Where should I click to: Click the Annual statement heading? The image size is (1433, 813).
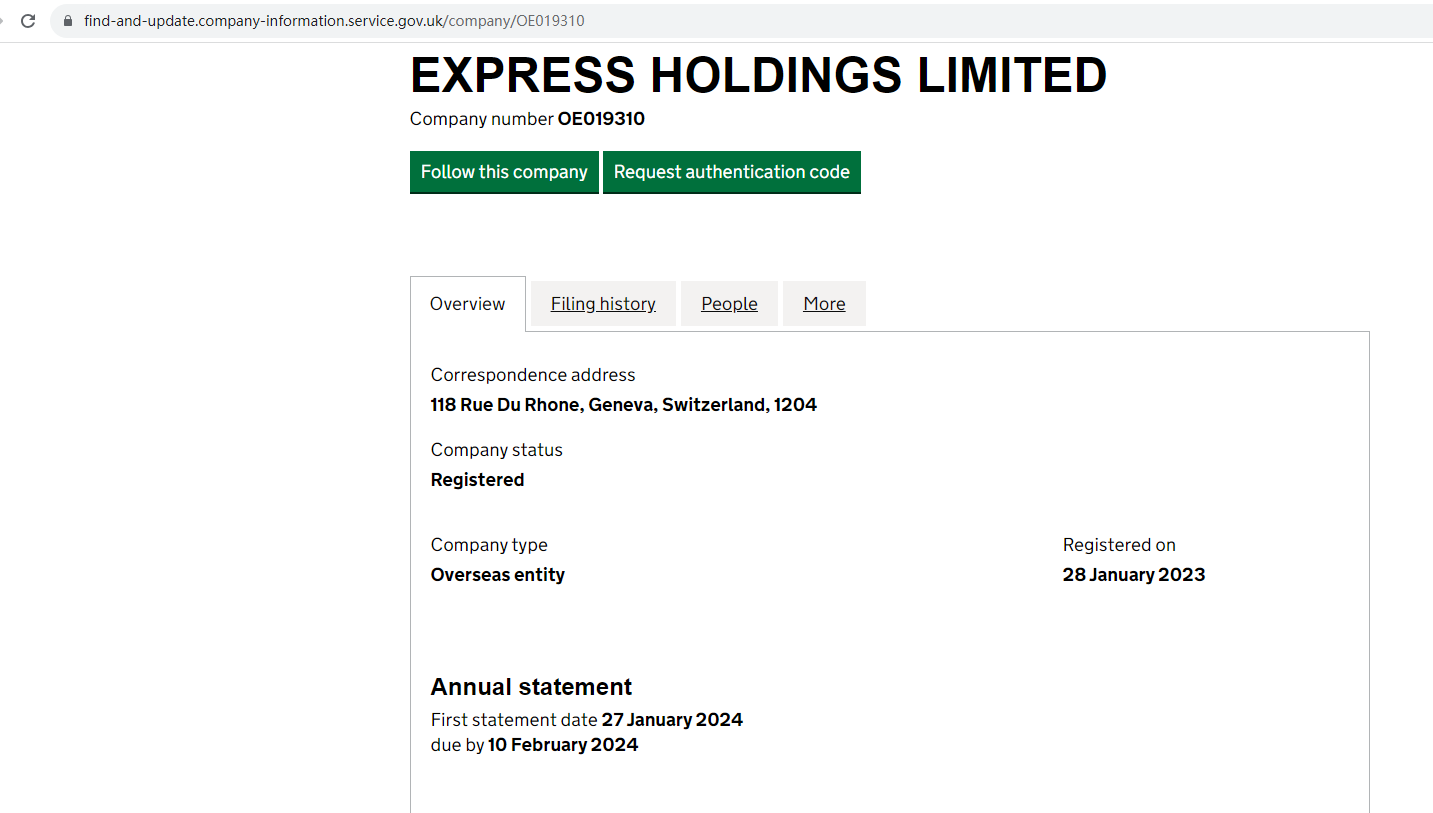pos(531,687)
